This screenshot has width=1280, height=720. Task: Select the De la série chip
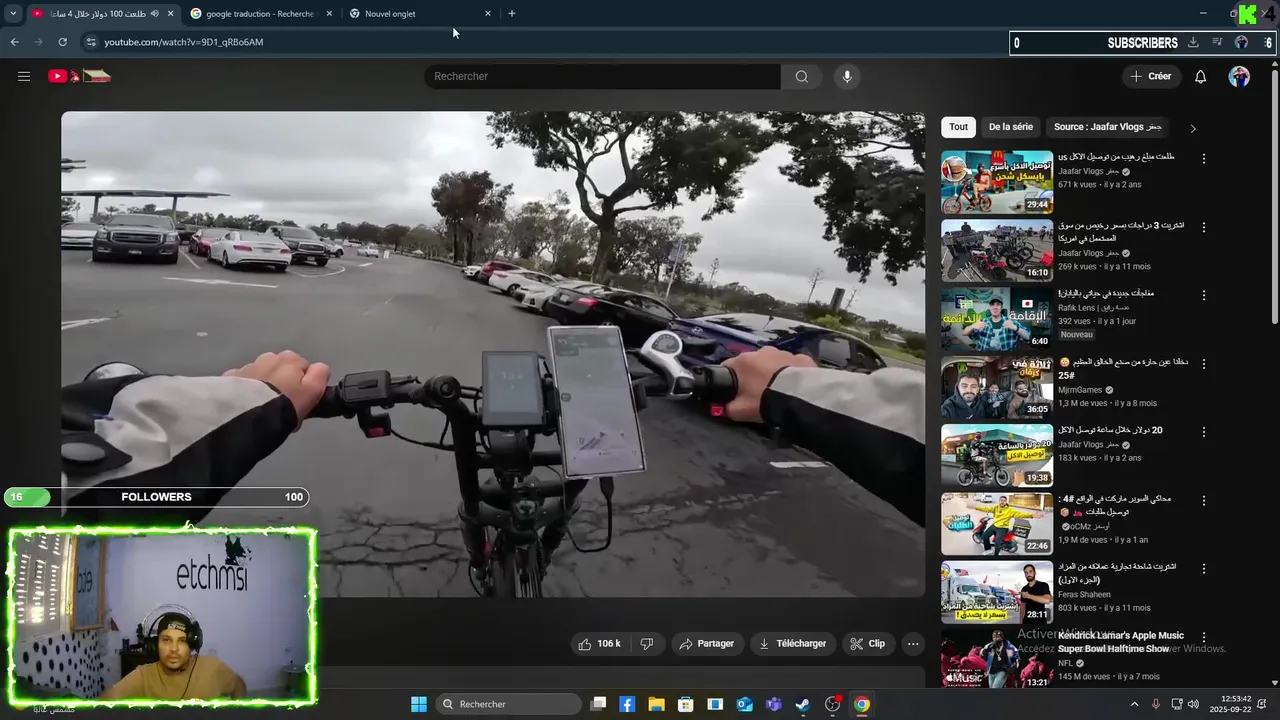click(x=1011, y=127)
